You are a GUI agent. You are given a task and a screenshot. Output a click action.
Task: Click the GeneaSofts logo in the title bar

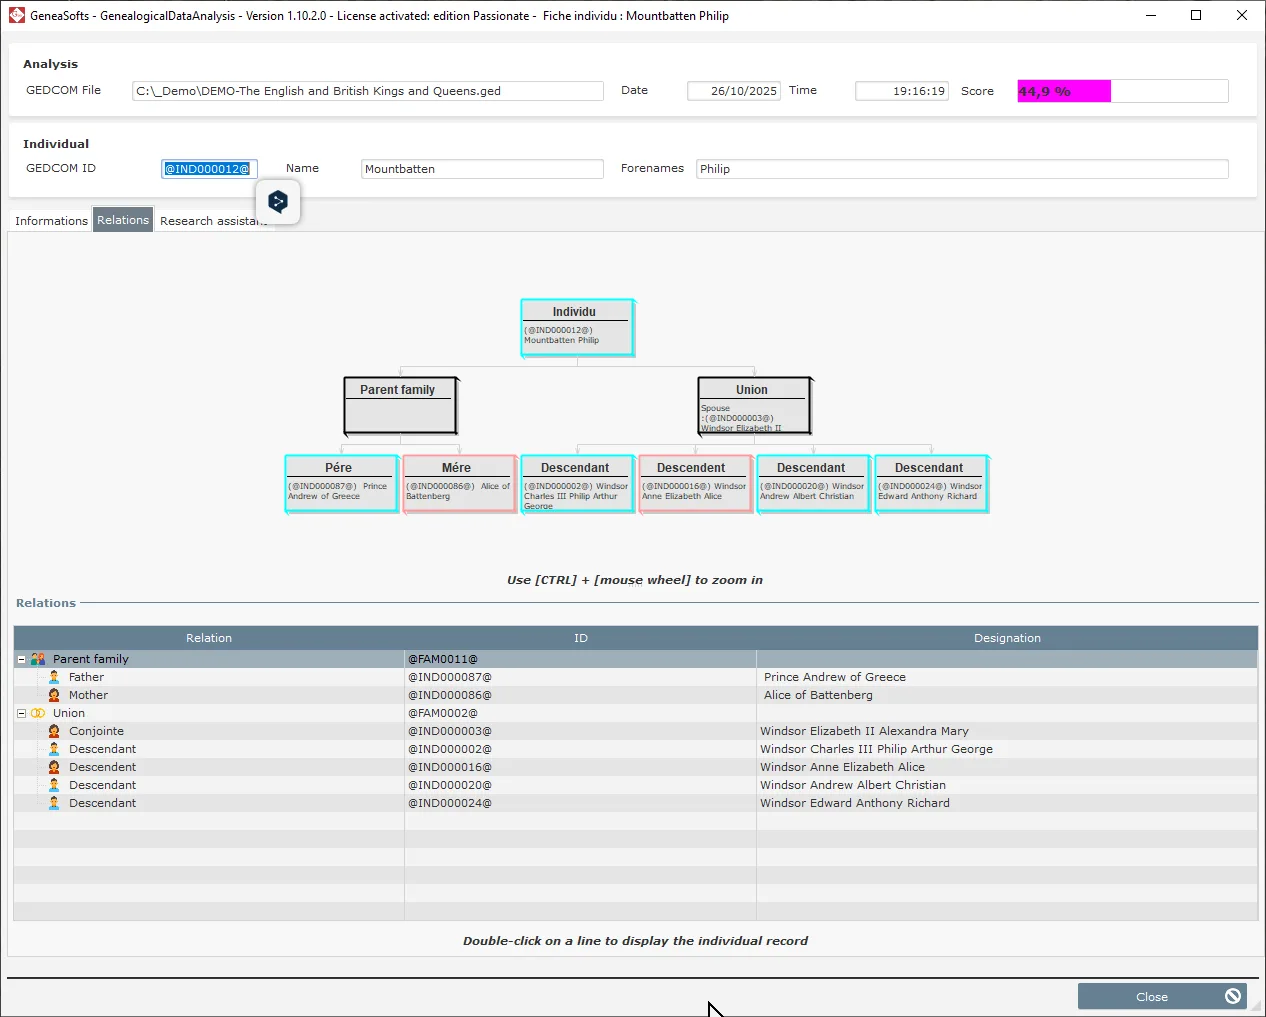point(15,15)
